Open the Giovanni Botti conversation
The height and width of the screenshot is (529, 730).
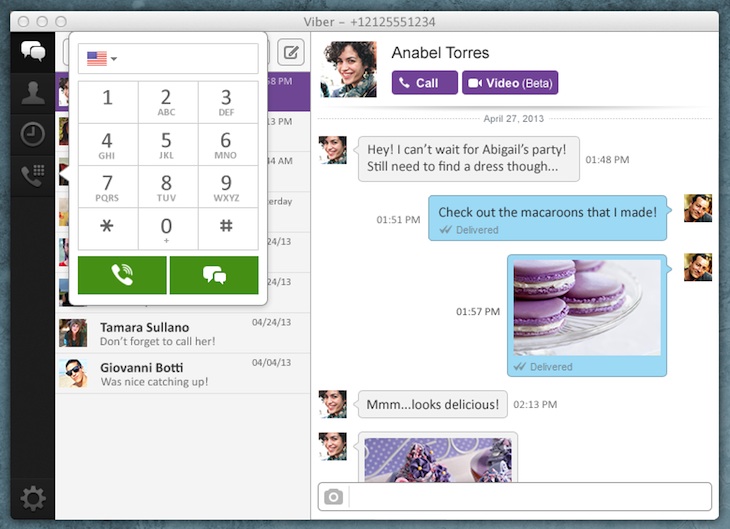[182, 373]
